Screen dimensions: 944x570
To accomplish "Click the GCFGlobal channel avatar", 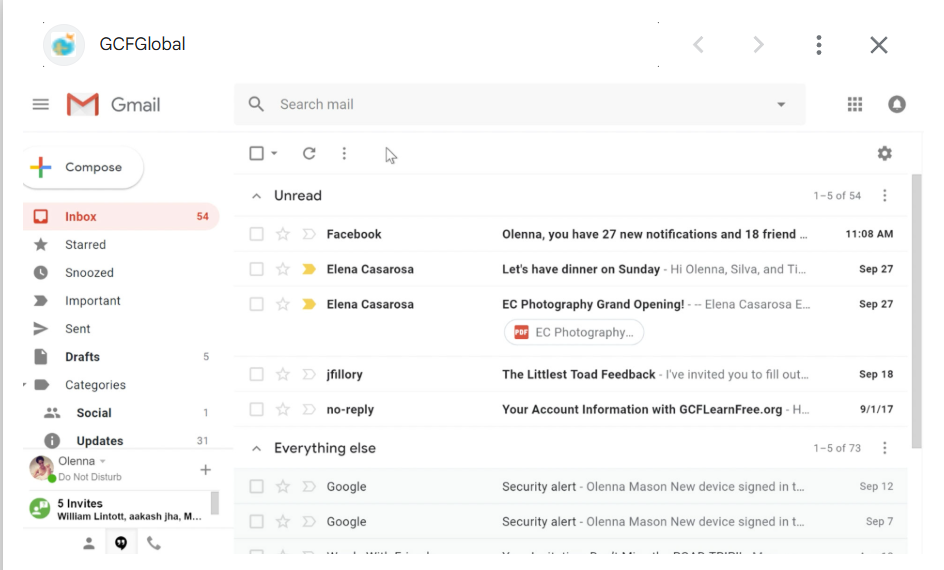I will [64, 45].
